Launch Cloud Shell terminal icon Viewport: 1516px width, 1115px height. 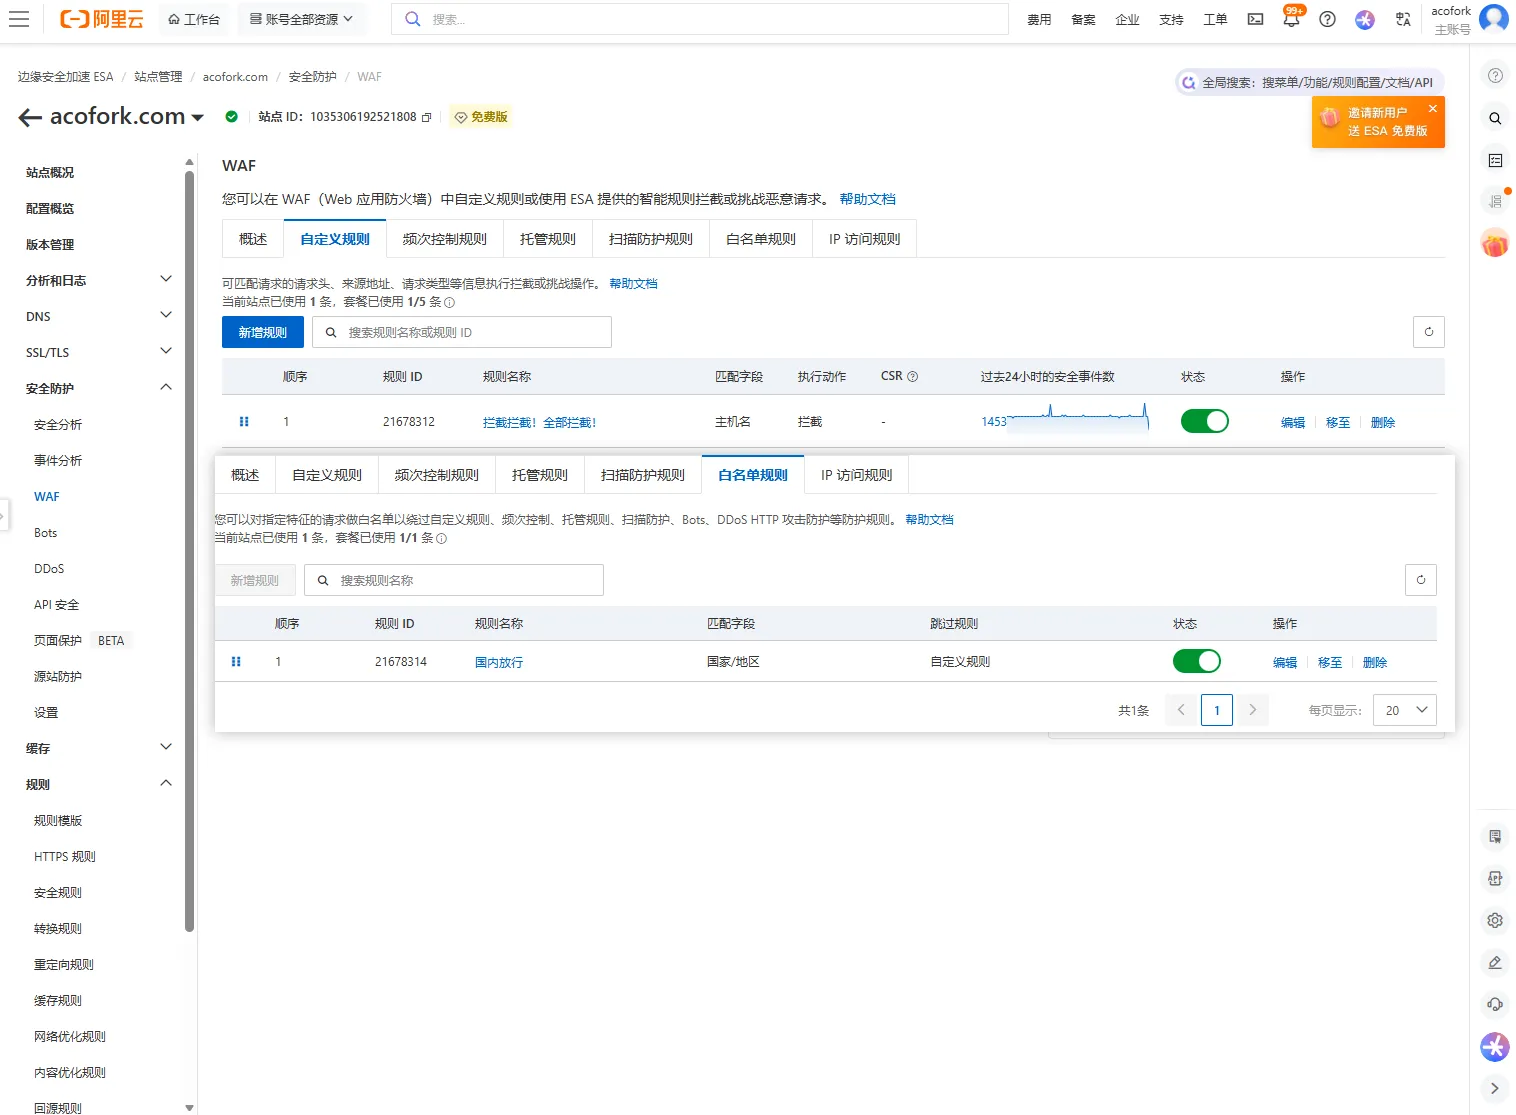coord(1255,19)
